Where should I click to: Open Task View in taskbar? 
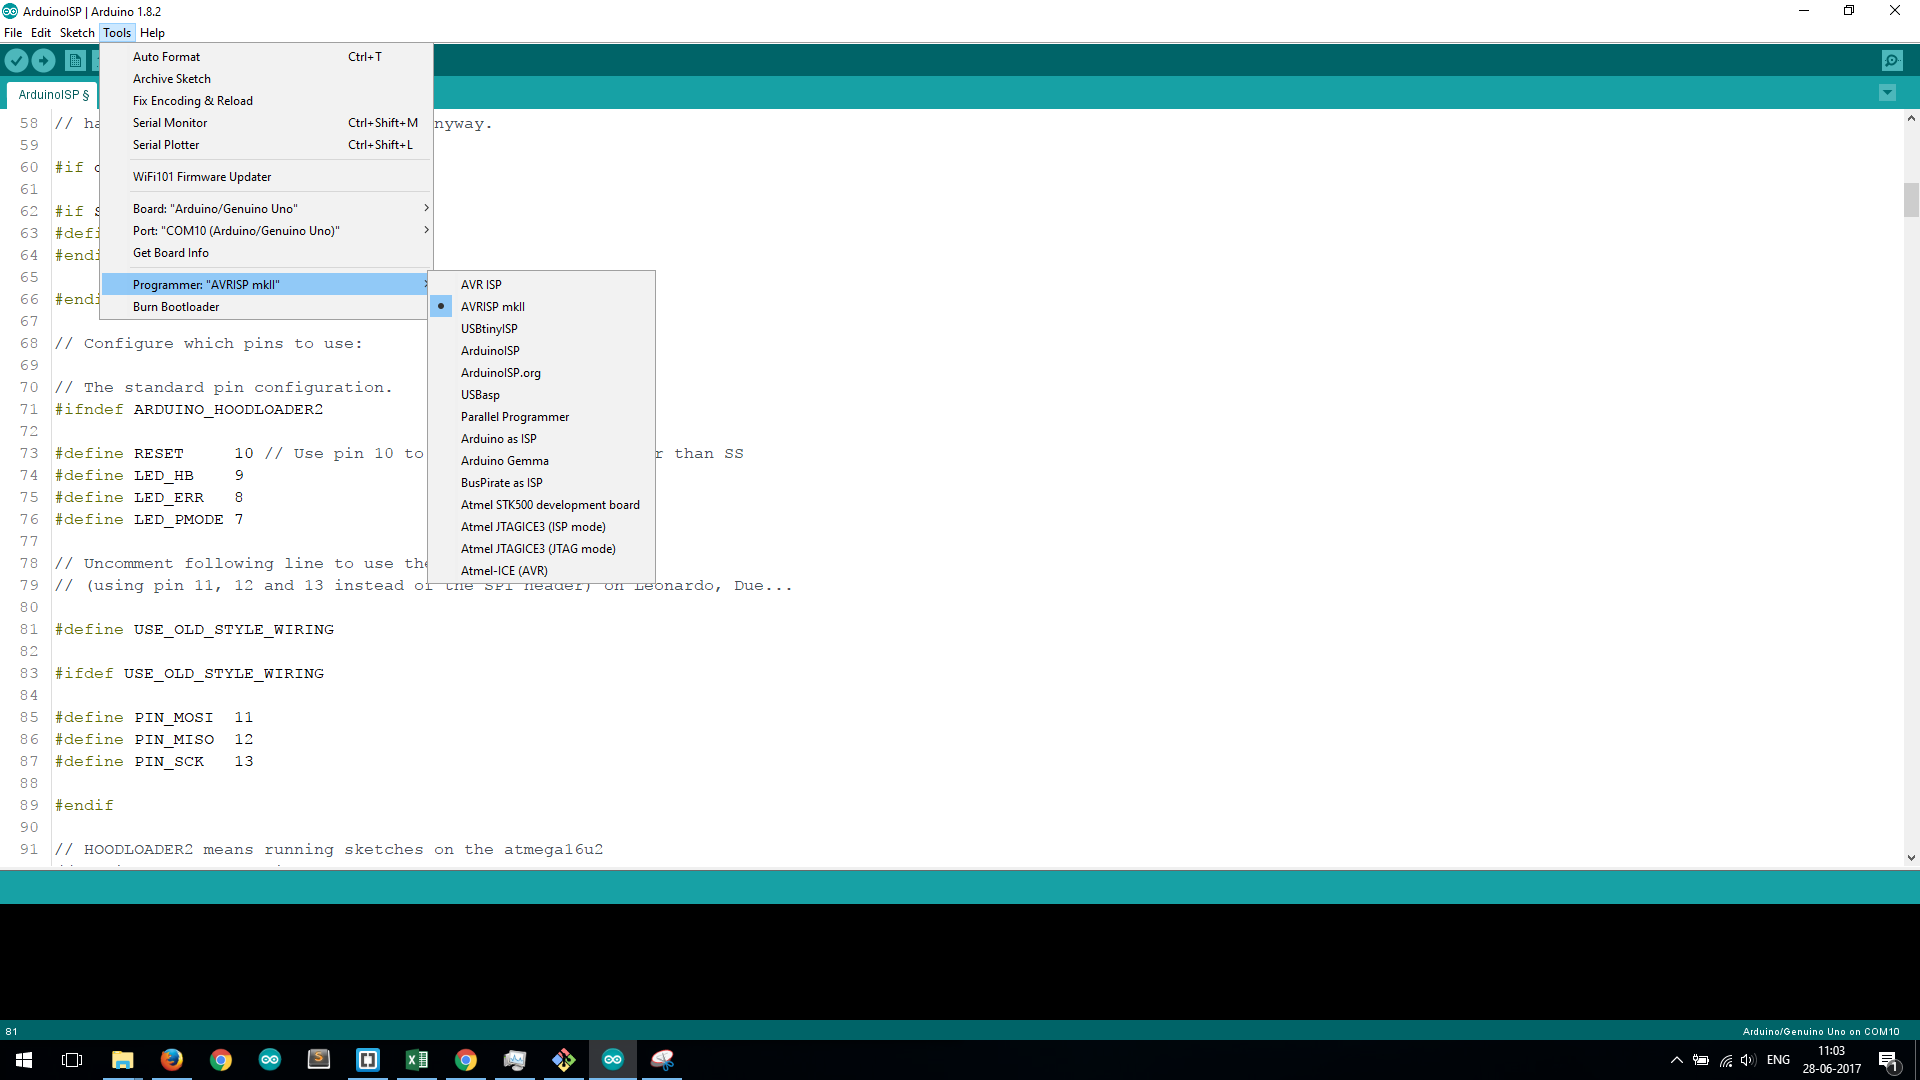click(72, 1060)
